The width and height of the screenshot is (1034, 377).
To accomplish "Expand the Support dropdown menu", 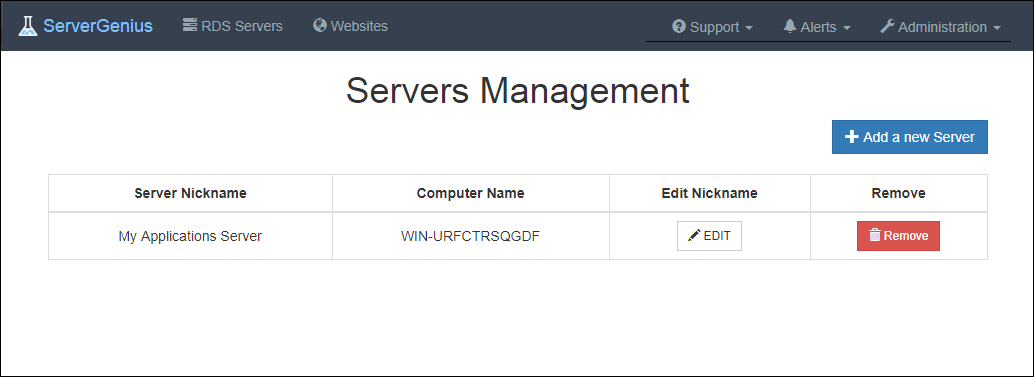I will [x=712, y=27].
